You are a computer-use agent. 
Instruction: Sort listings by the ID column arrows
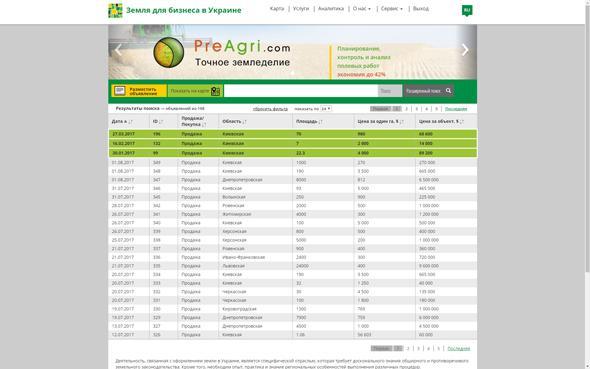coord(162,121)
